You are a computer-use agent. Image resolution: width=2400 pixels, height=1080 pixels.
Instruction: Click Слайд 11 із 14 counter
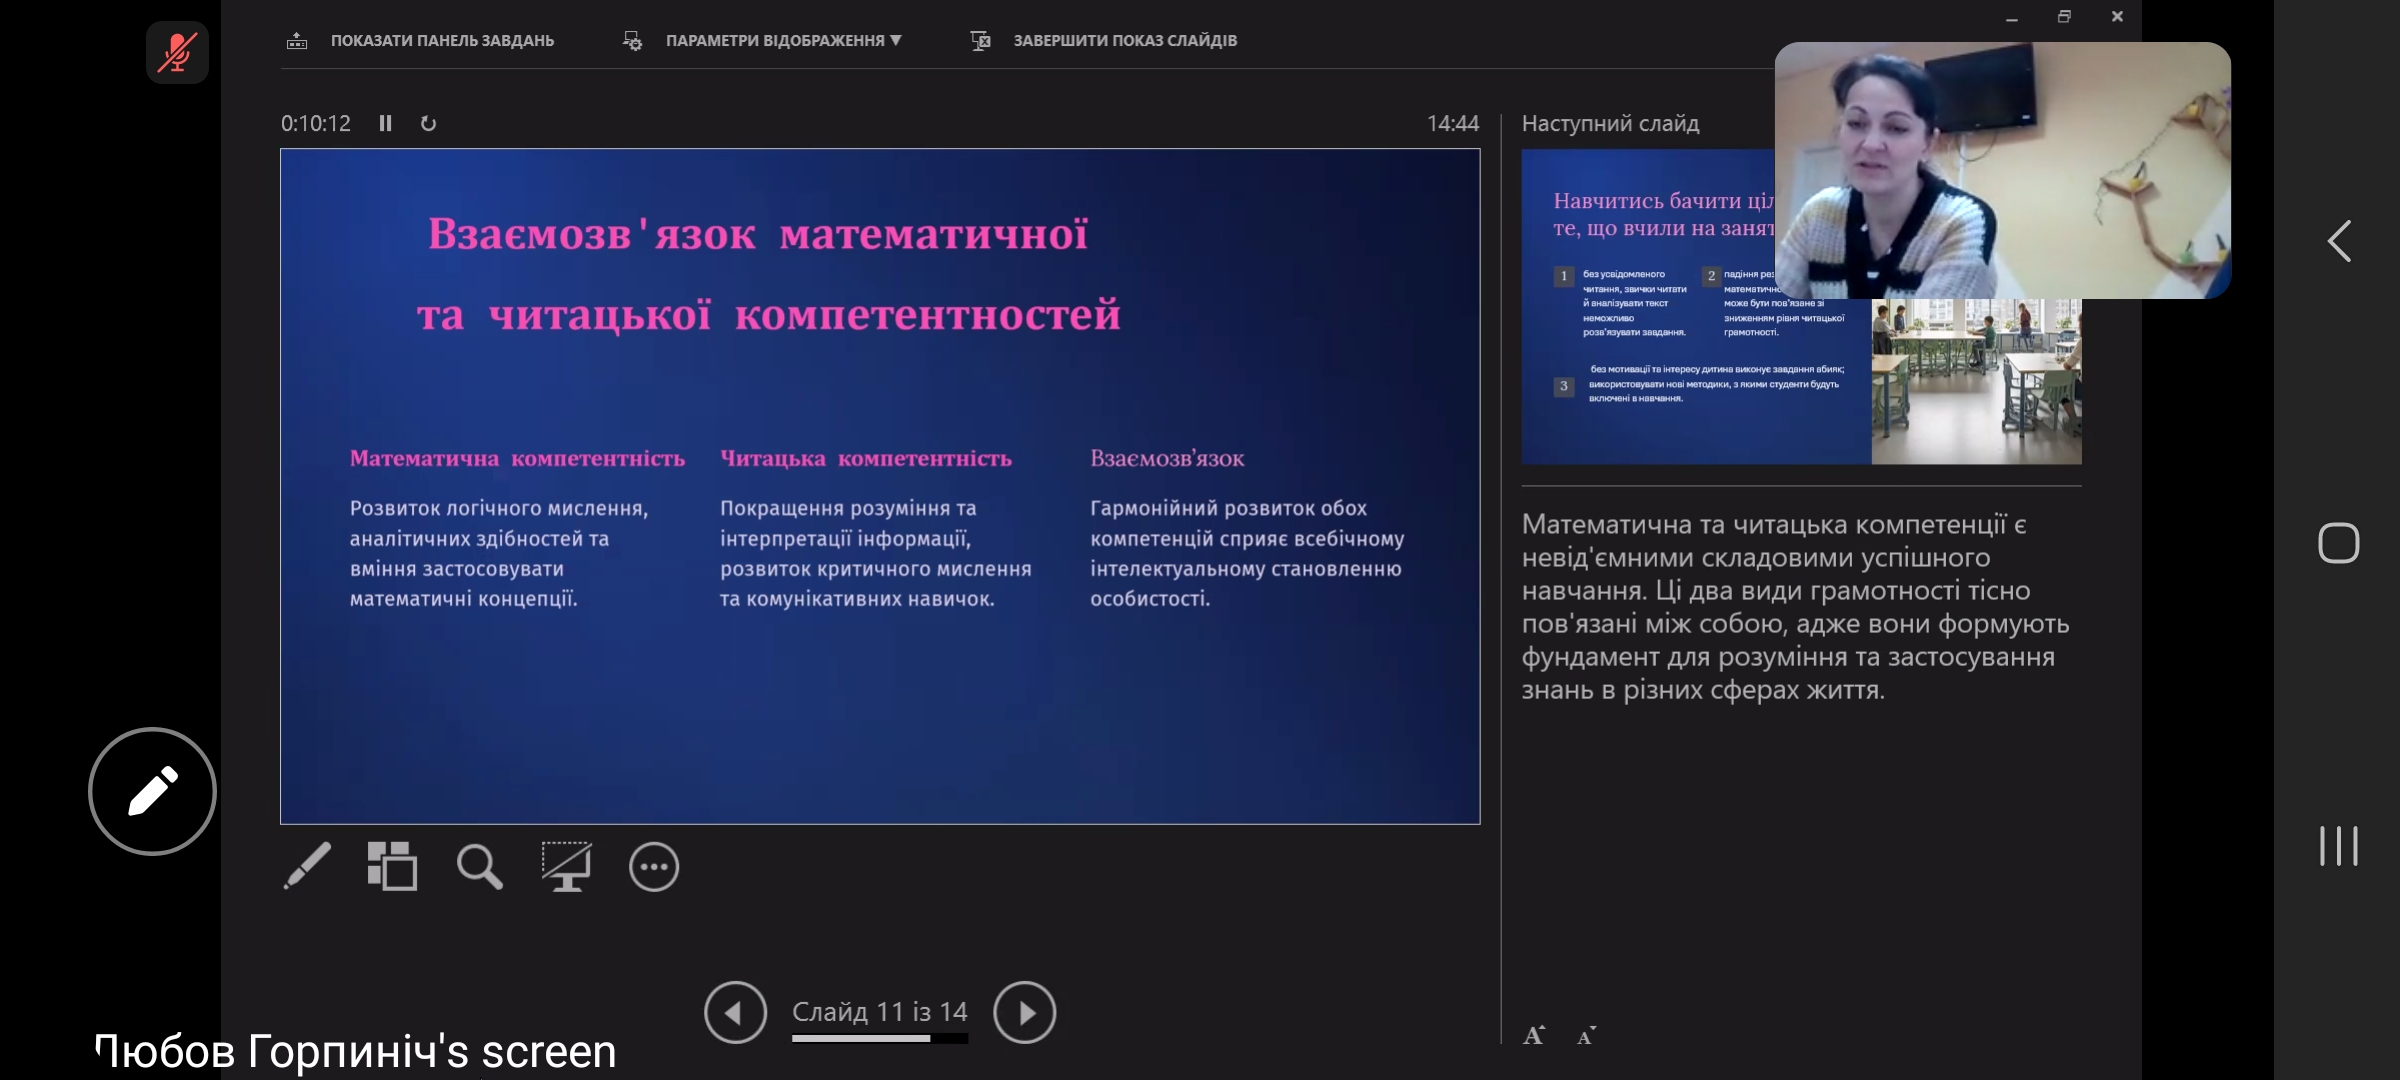[x=880, y=1011]
